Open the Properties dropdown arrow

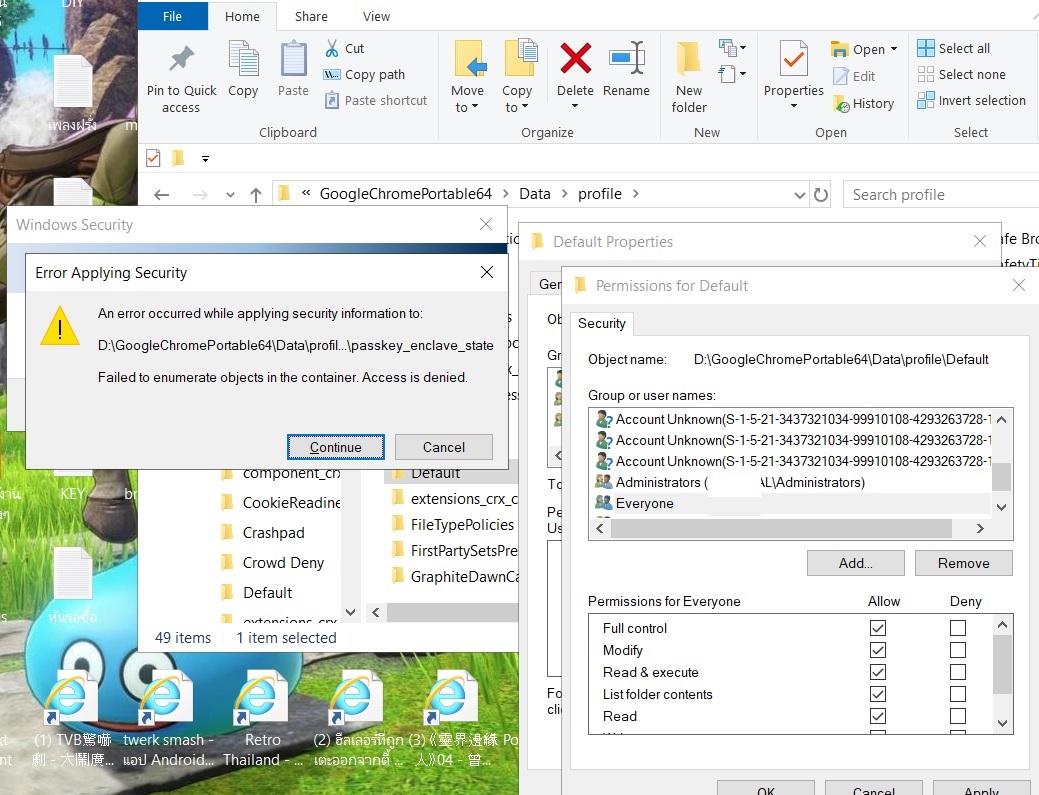(x=793, y=106)
